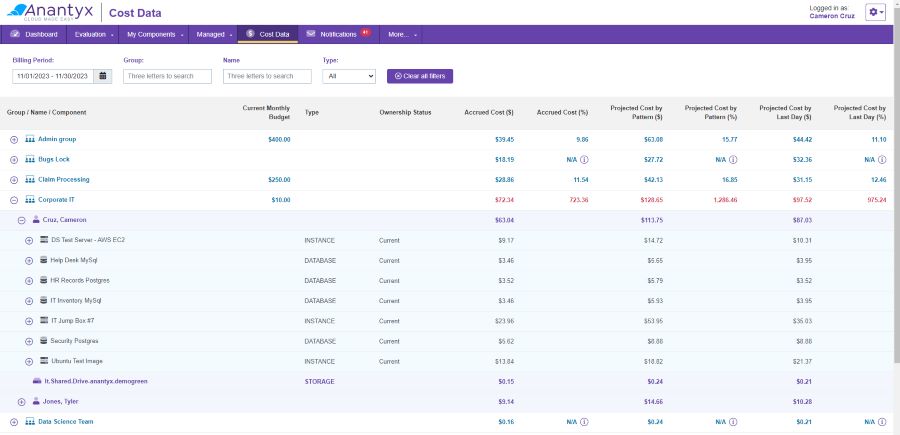Viewport: 900px width, 435px height.
Task: Select the Cost Data tab
Action: [x=268, y=34]
